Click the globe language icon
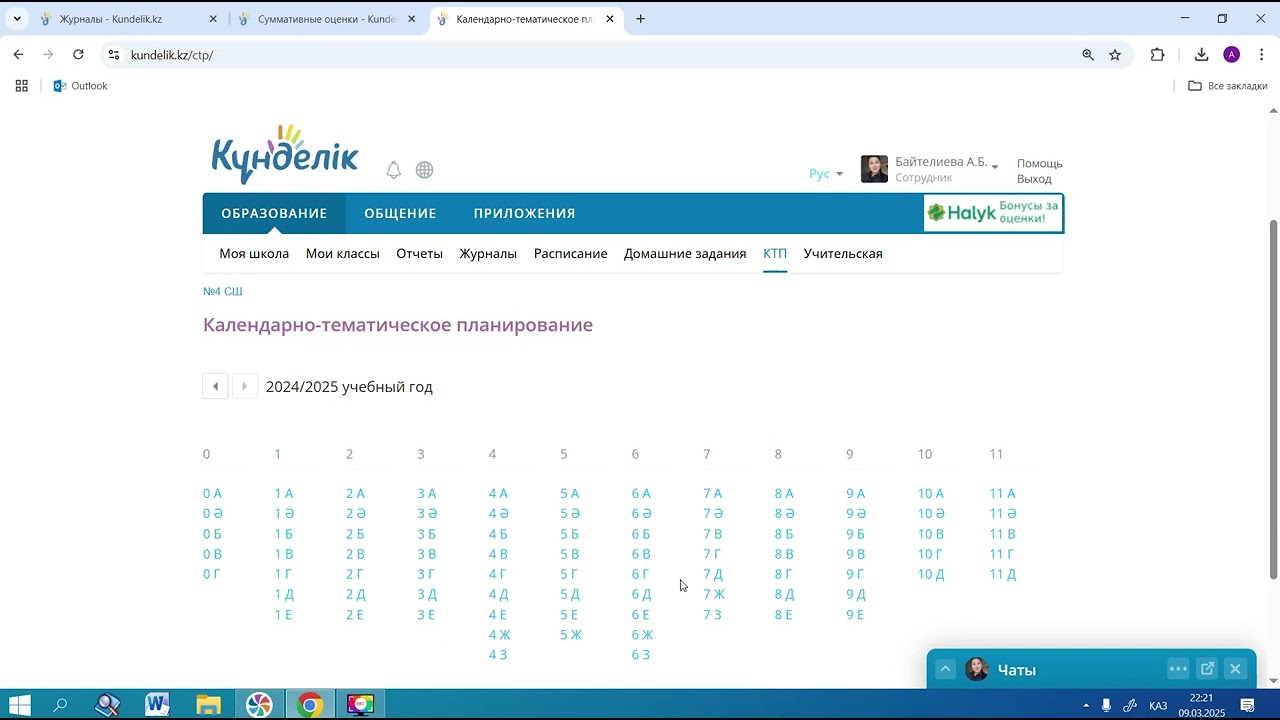The width and height of the screenshot is (1280, 720). 424,170
